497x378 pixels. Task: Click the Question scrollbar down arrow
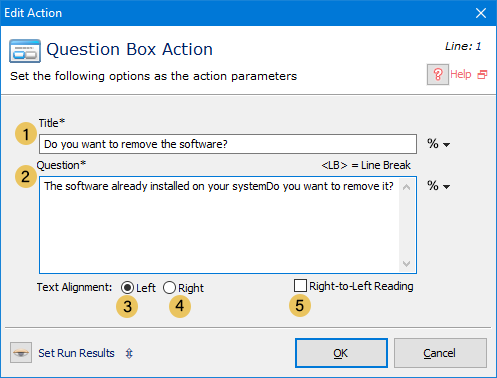point(406,264)
